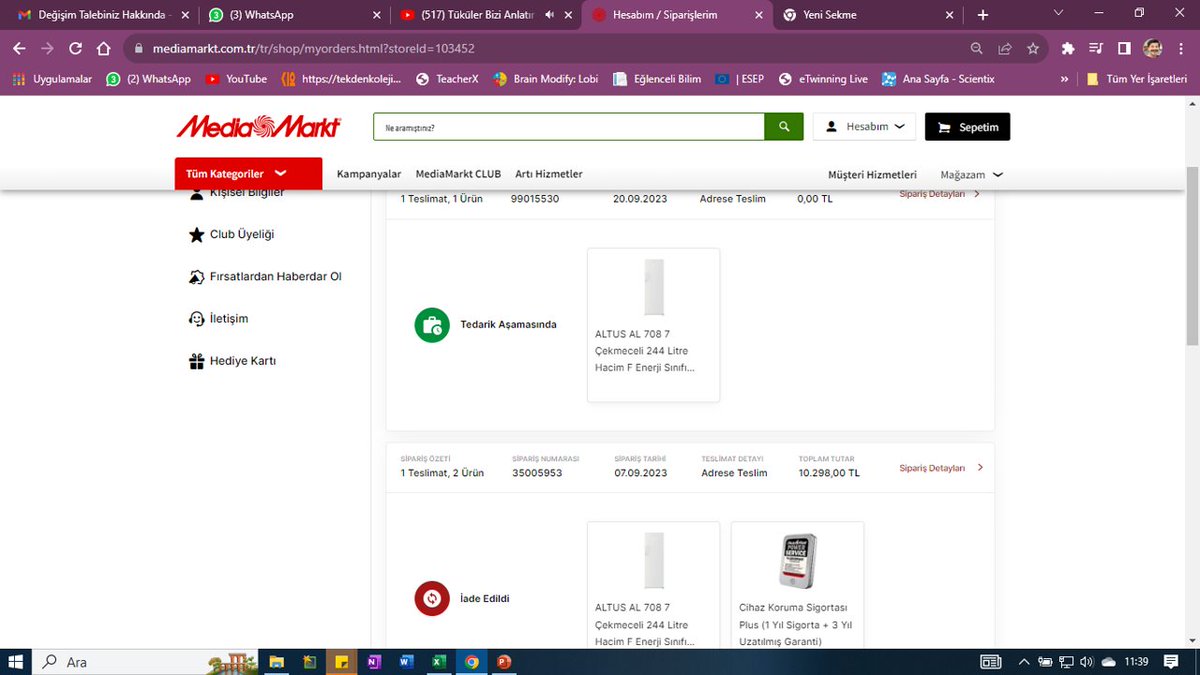Open Tüm Yer İşaretleri folder

pyautogui.click(x=1136, y=79)
